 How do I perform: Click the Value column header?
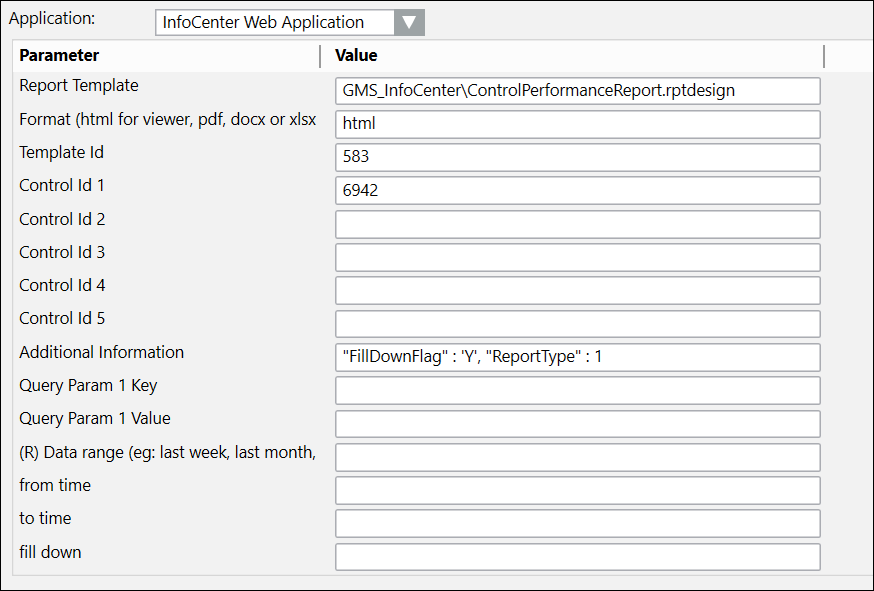coord(356,56)
